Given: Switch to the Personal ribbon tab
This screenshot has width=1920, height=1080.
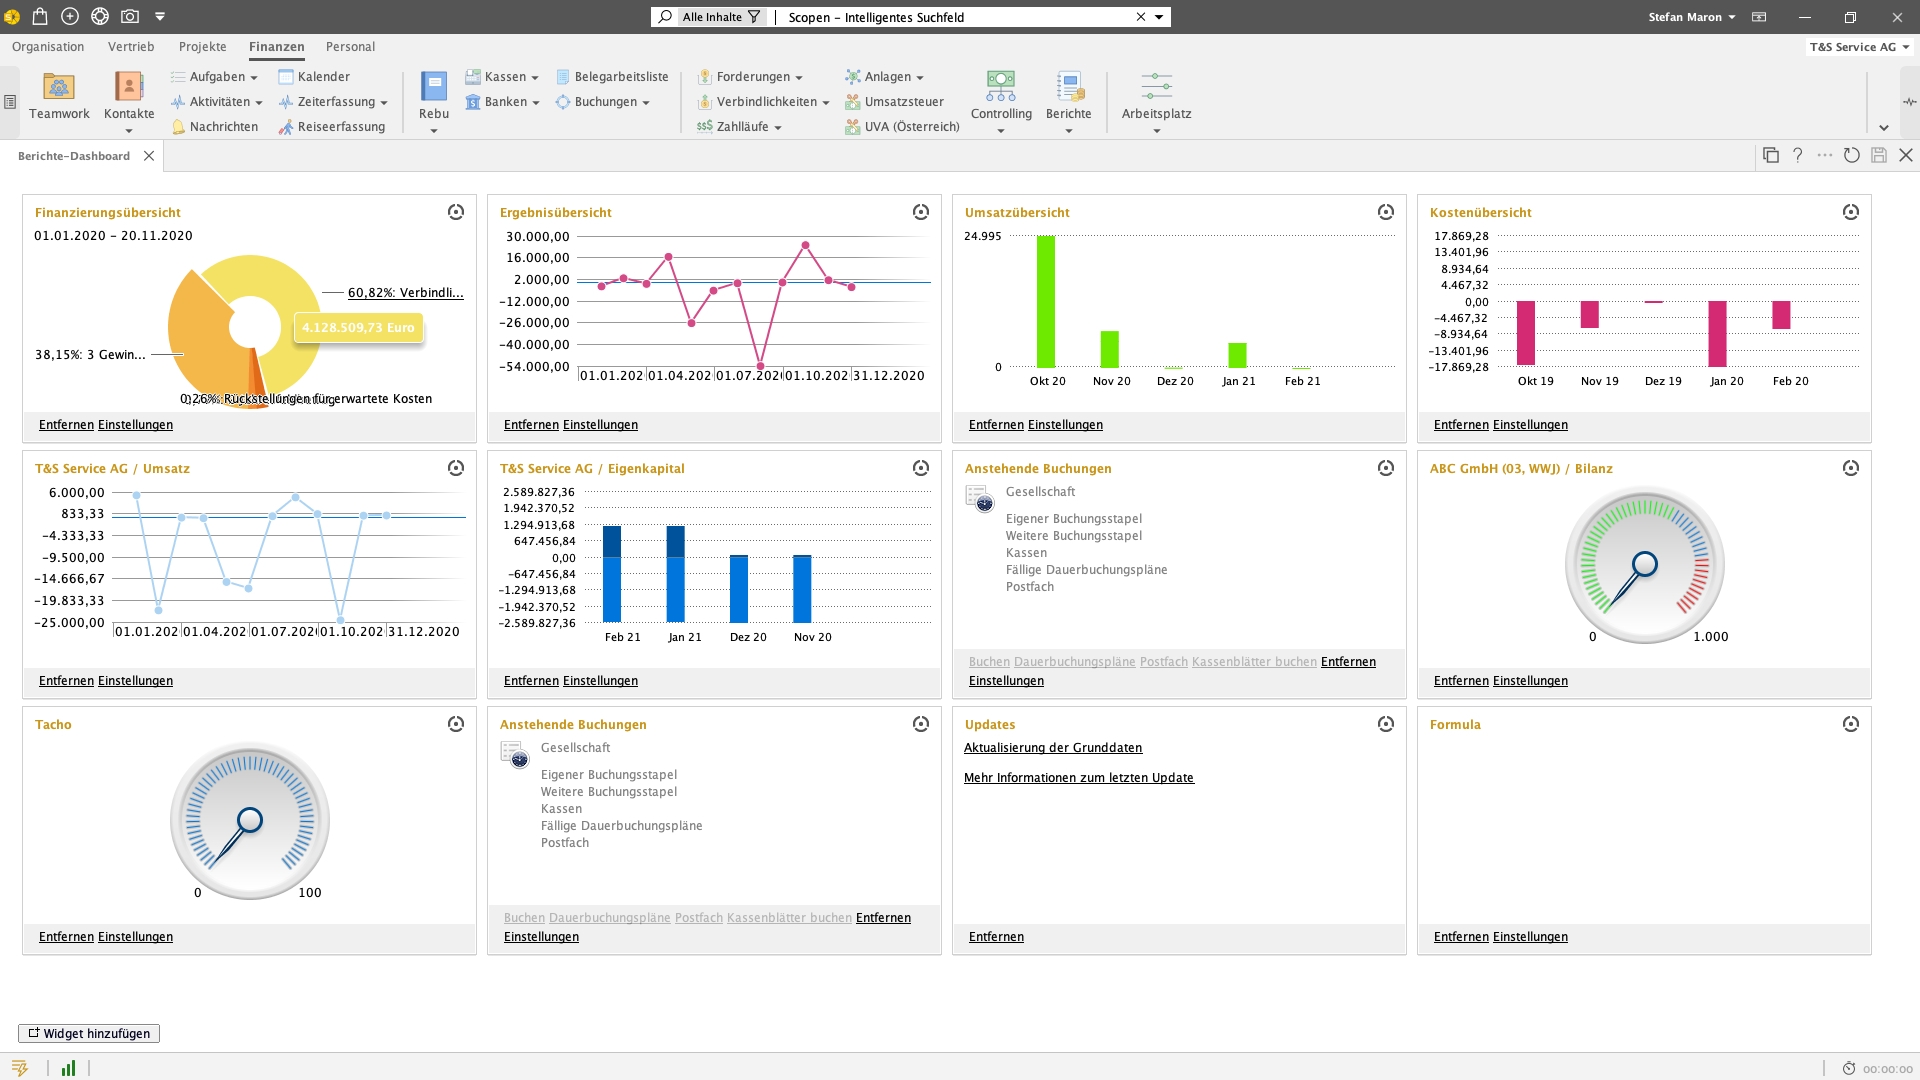Looking at the screenshot, I should coord(350,47).
